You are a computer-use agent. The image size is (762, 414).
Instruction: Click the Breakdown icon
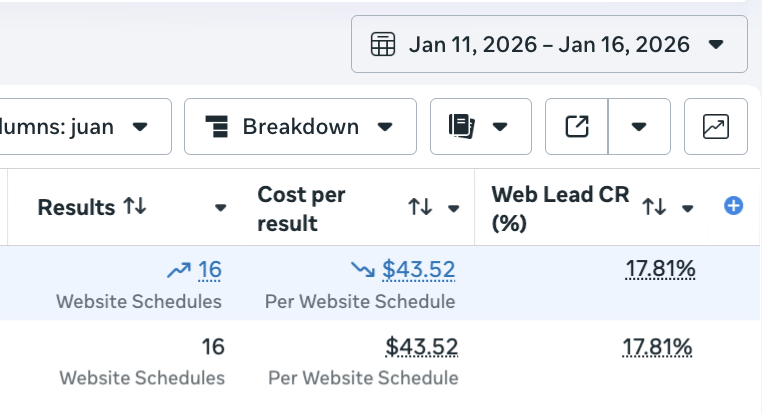[215, 127]
